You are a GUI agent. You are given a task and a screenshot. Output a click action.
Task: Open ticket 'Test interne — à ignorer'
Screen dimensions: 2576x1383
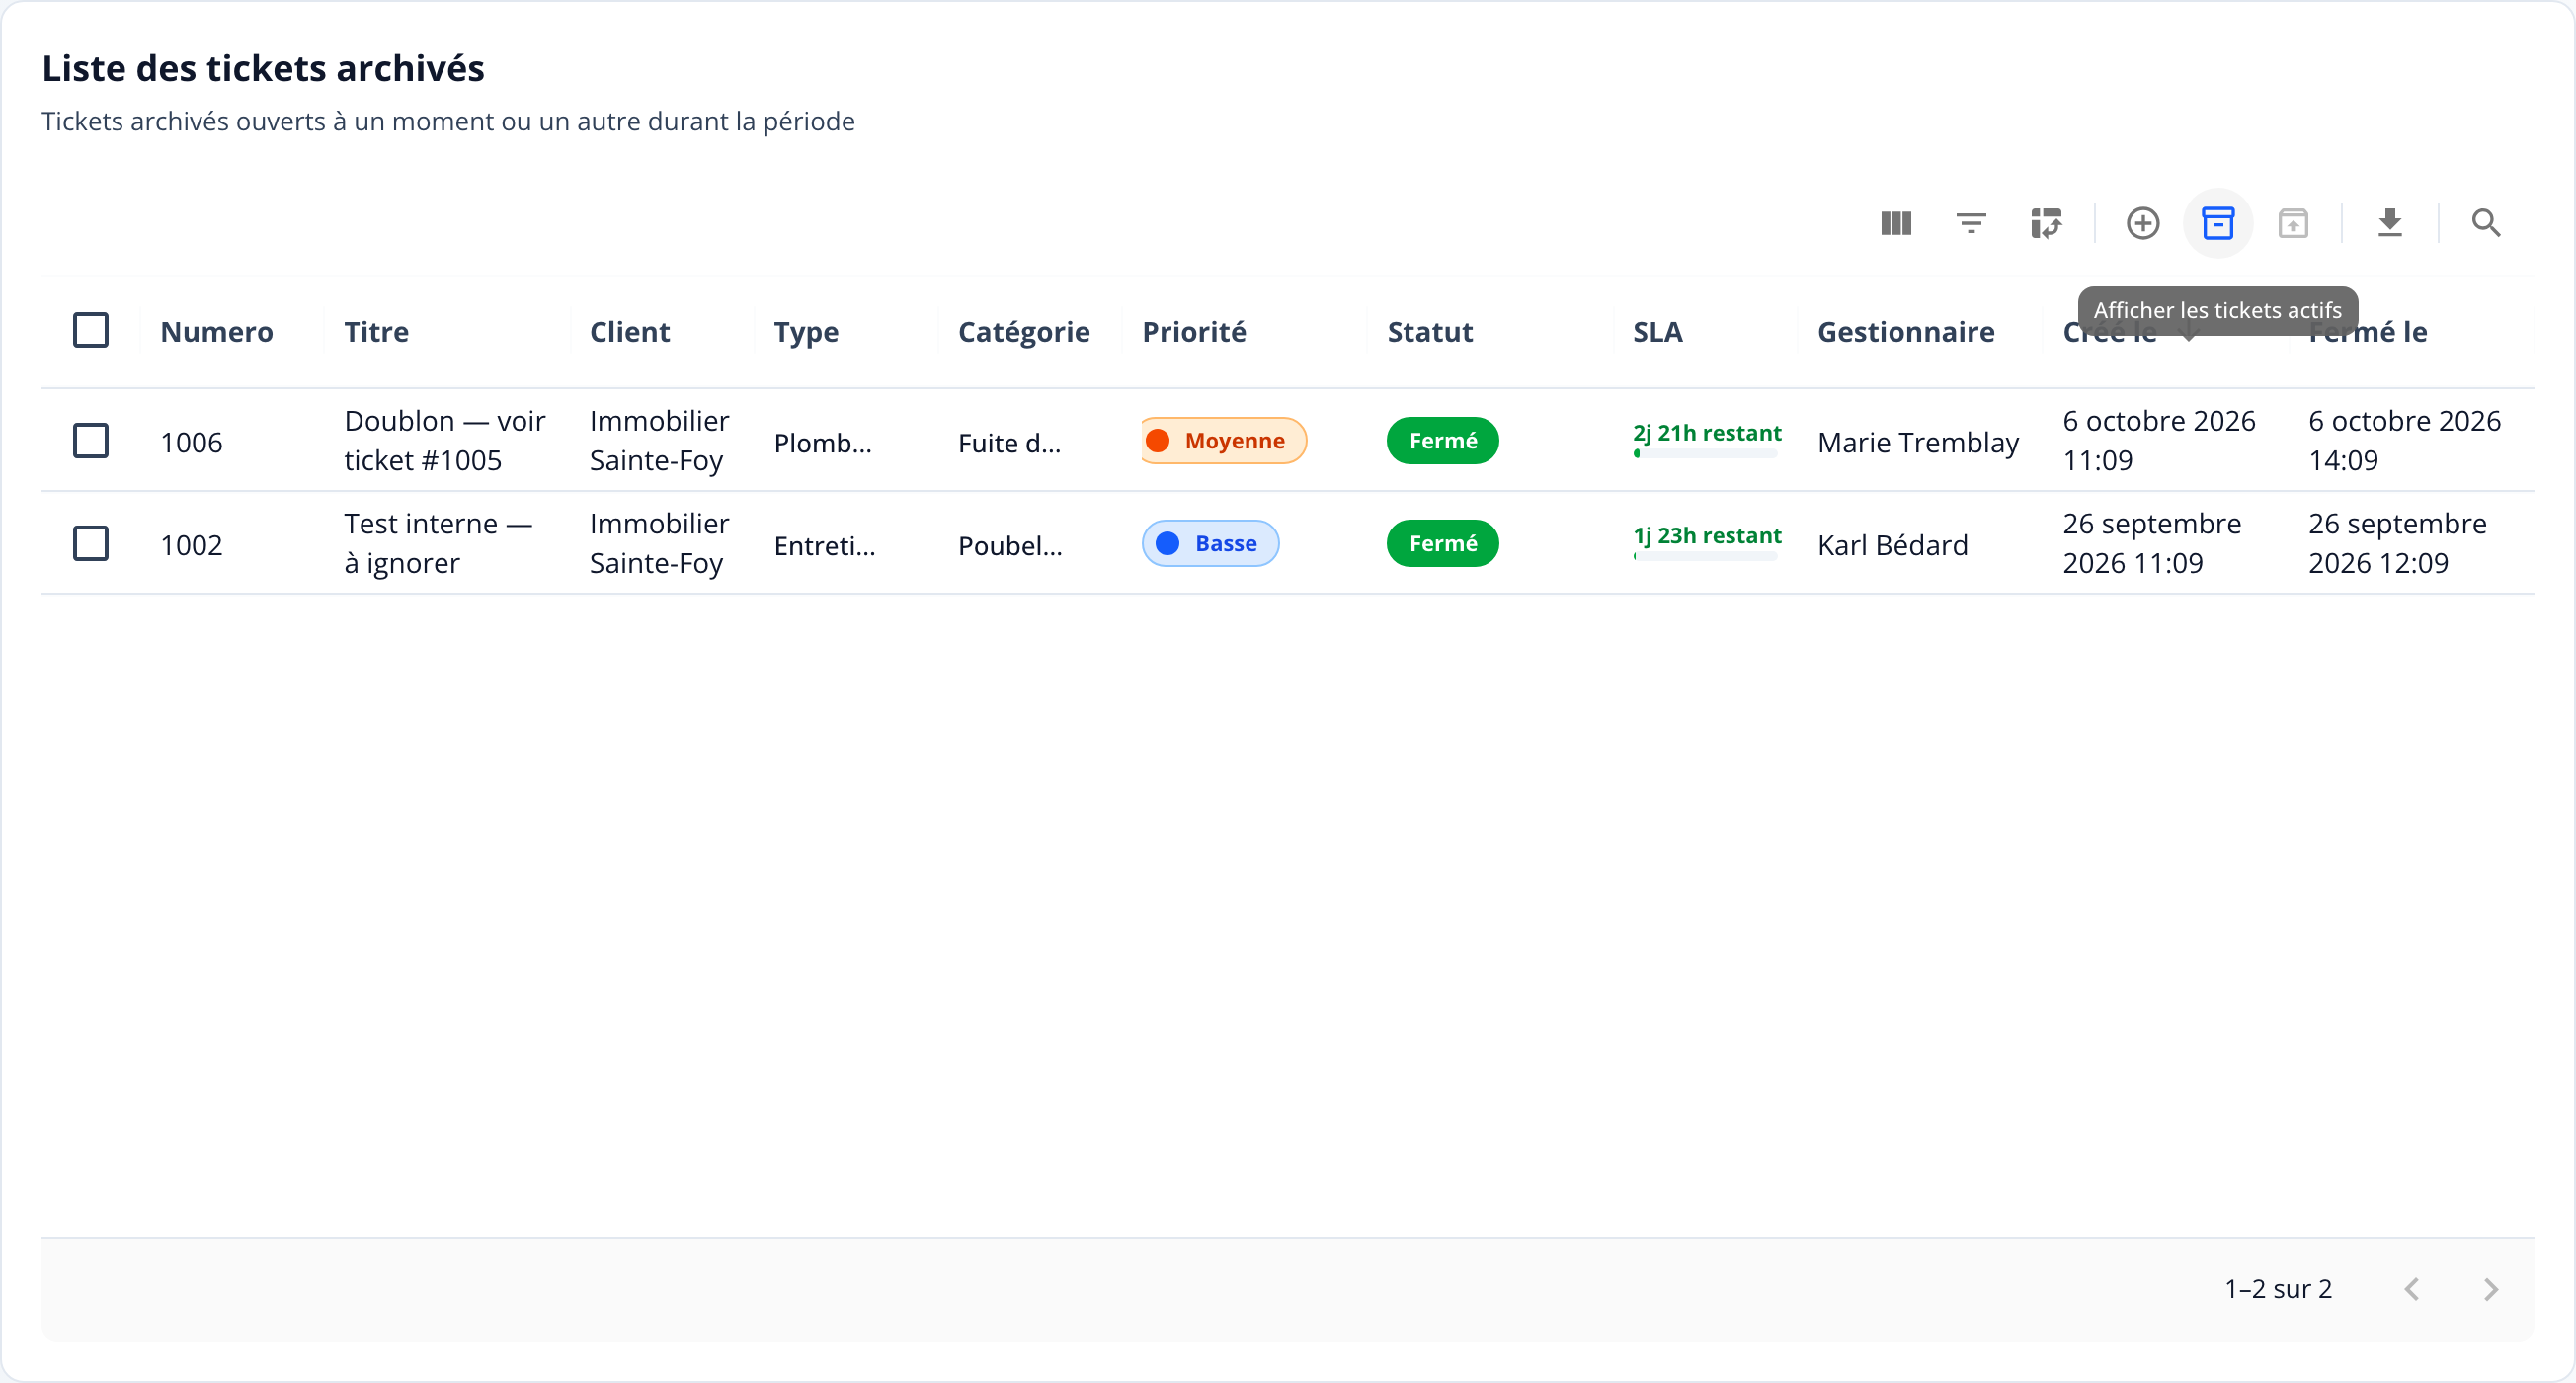pyautogui.click(x=438, y=544)
